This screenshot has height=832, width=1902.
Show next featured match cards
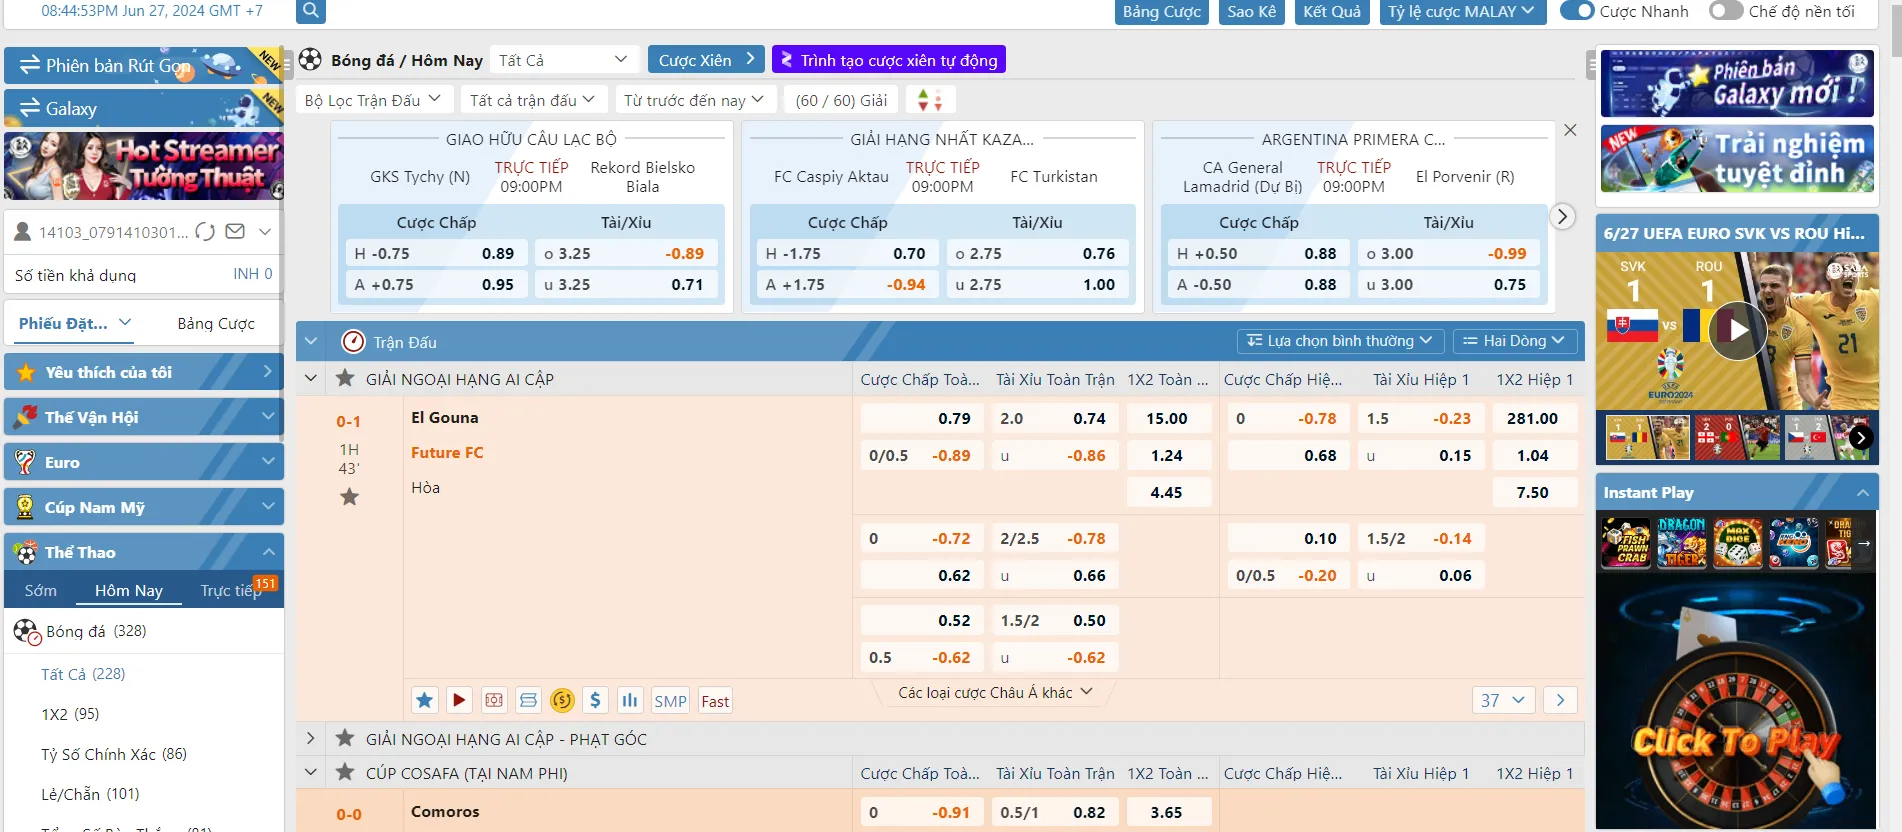[x=1562, y=216]
